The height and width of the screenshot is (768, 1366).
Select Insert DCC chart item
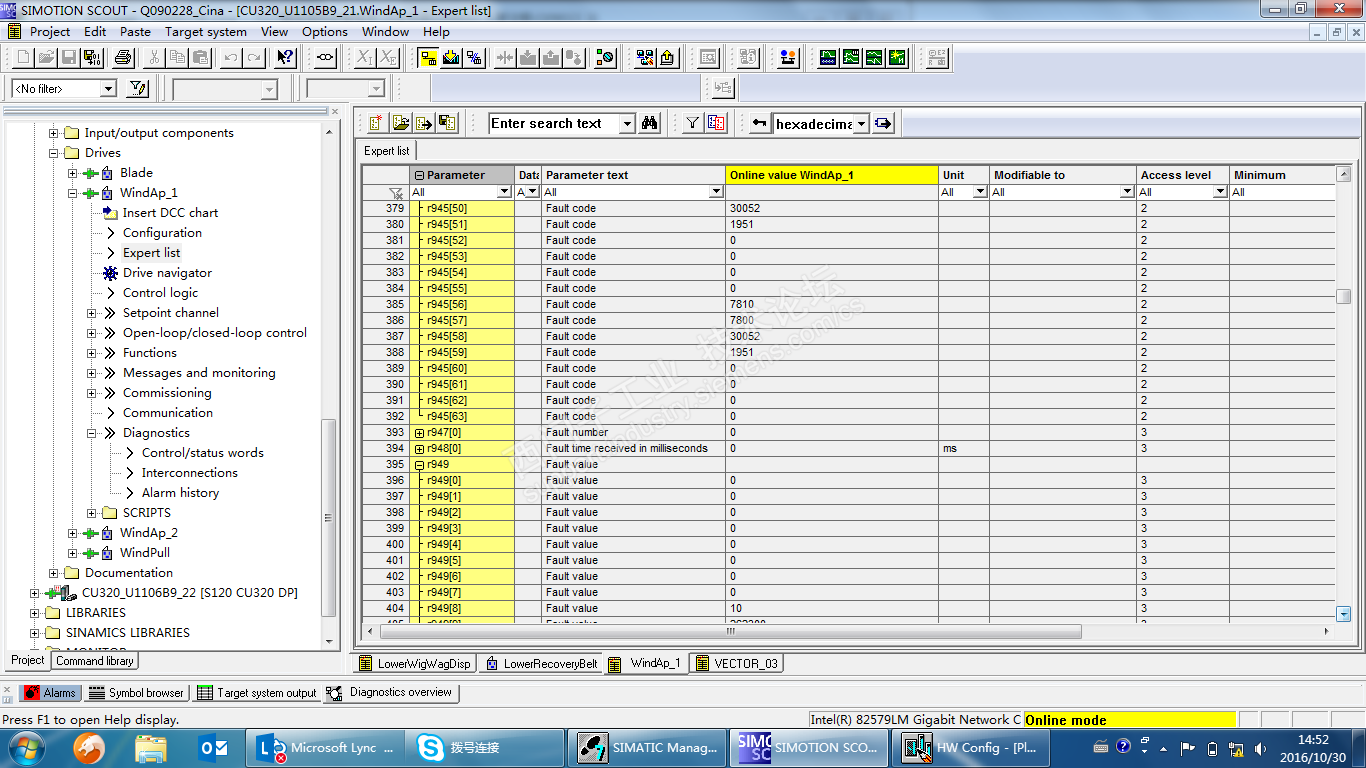(x=170, y=213)
